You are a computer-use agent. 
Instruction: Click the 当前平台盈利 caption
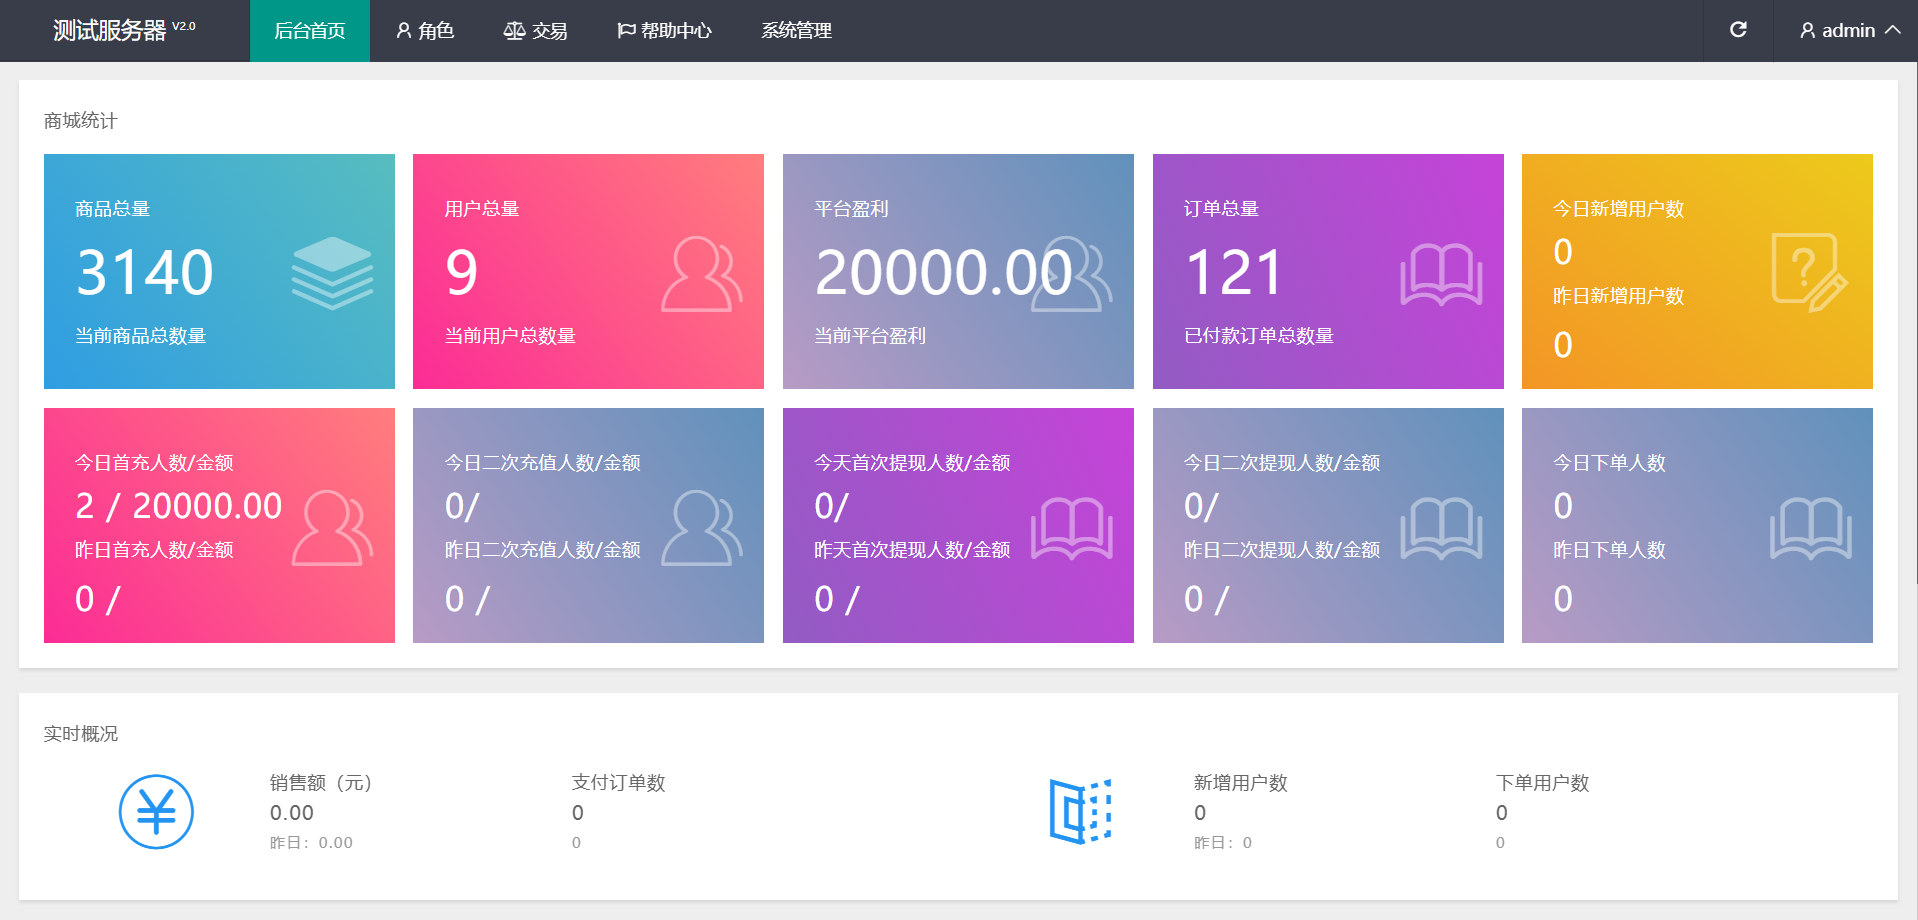(870, 336)
